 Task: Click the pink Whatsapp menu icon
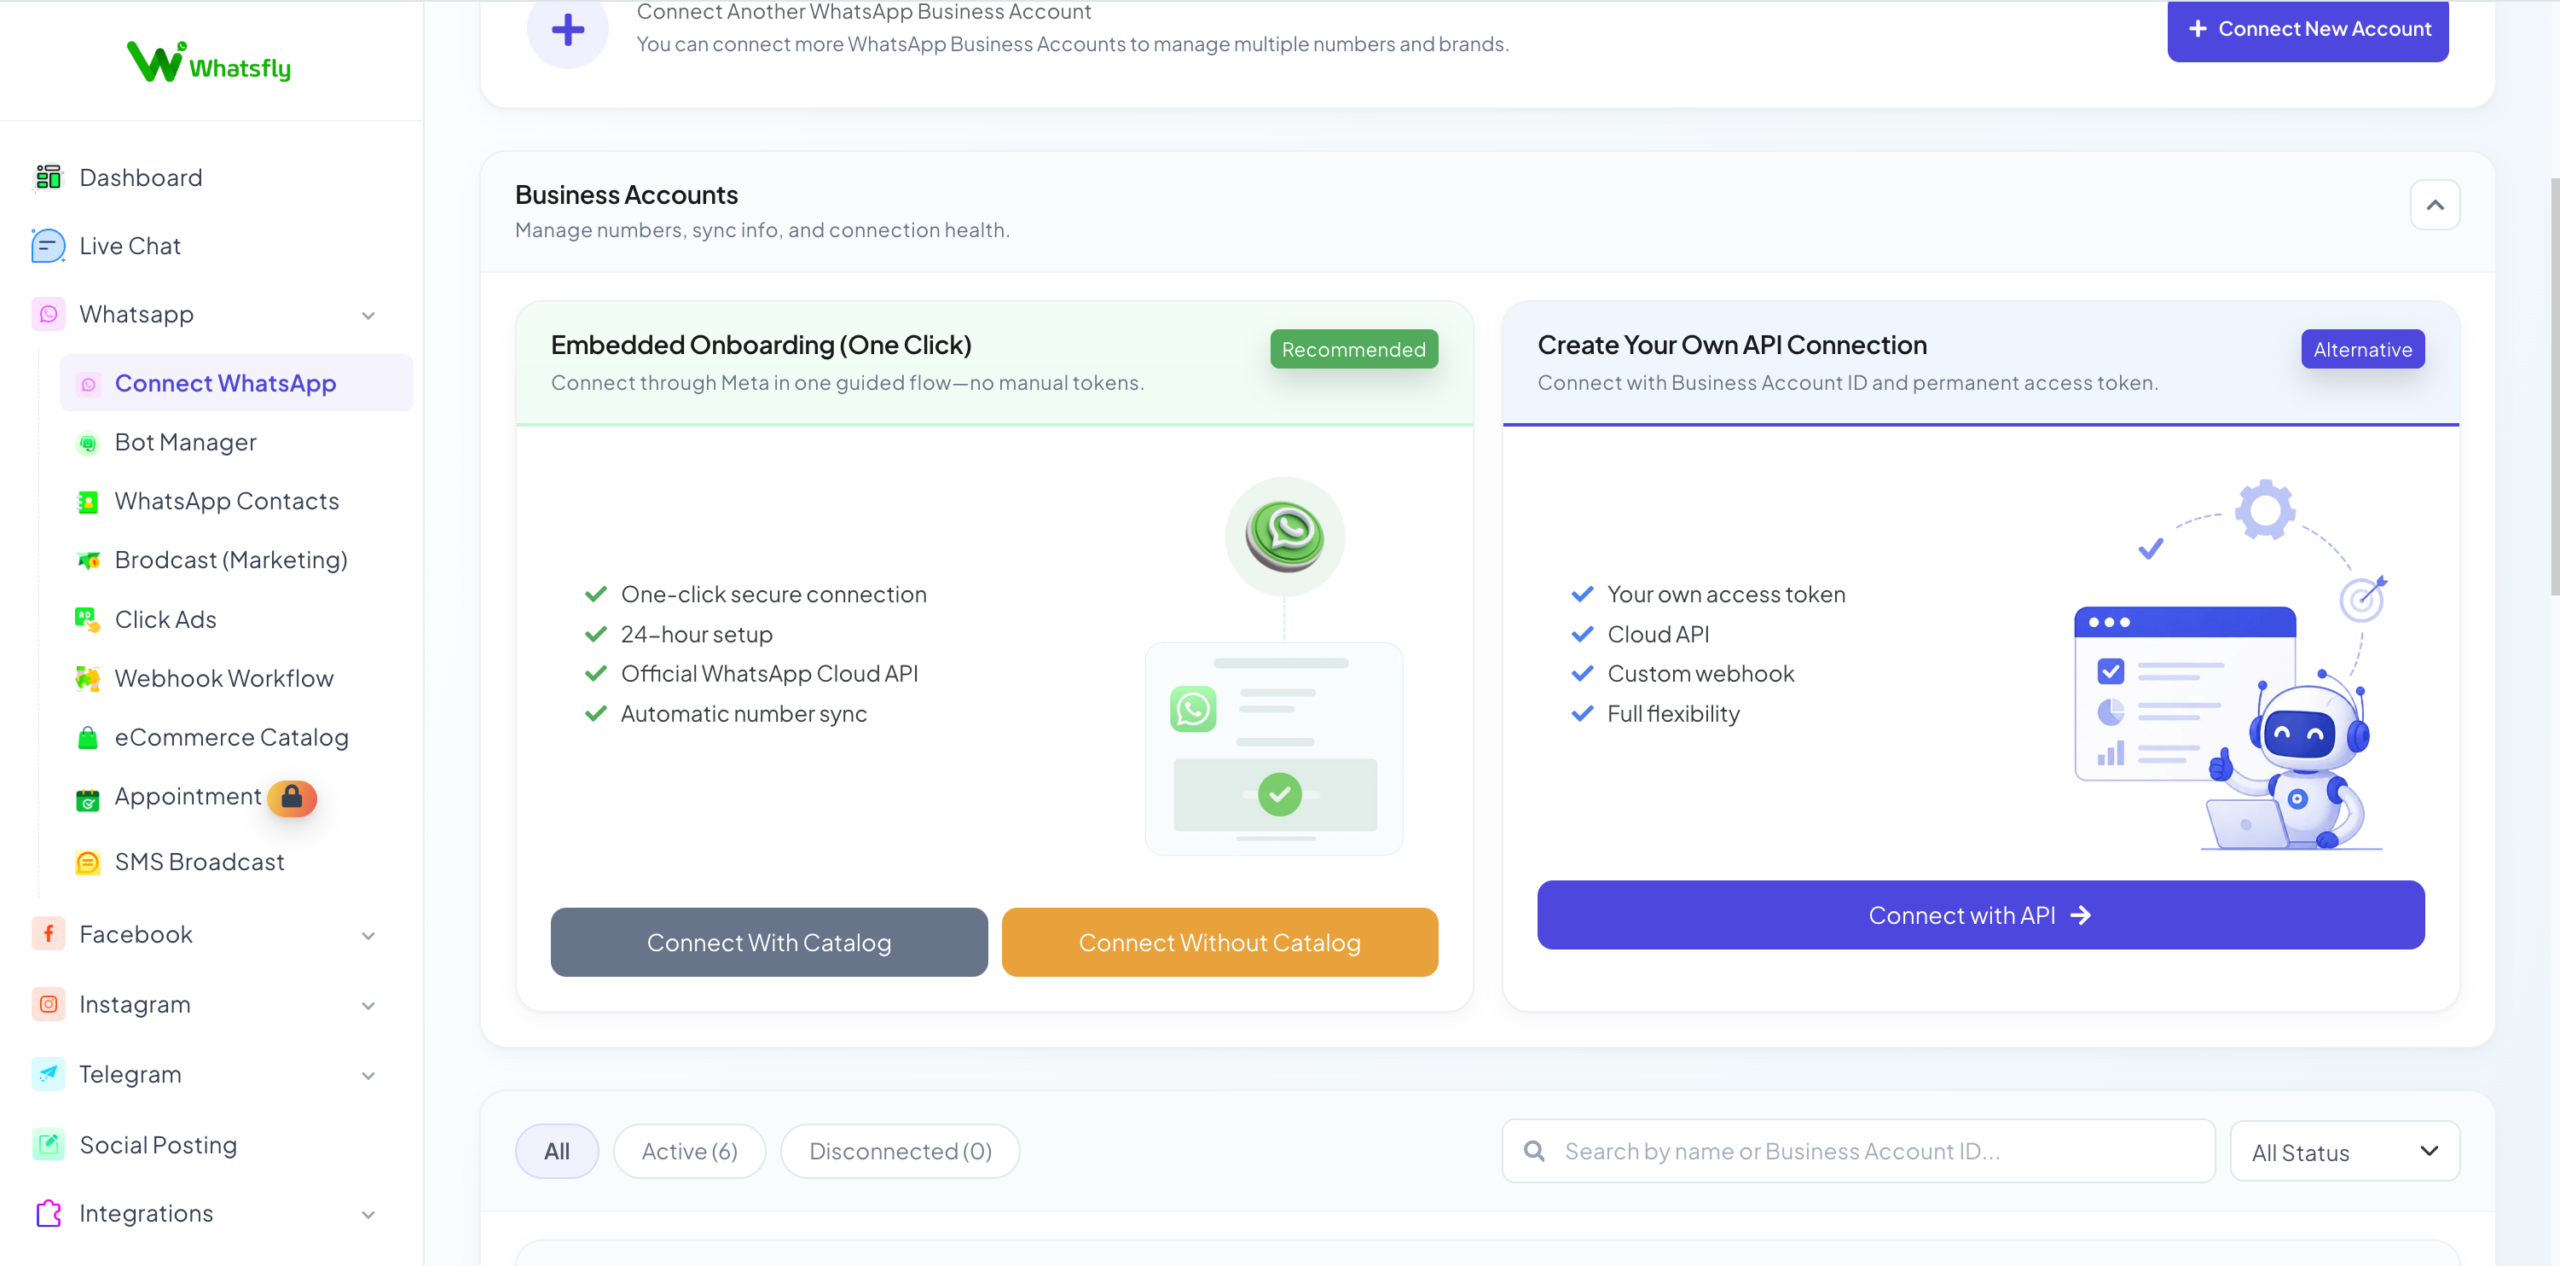pos(48,314)
